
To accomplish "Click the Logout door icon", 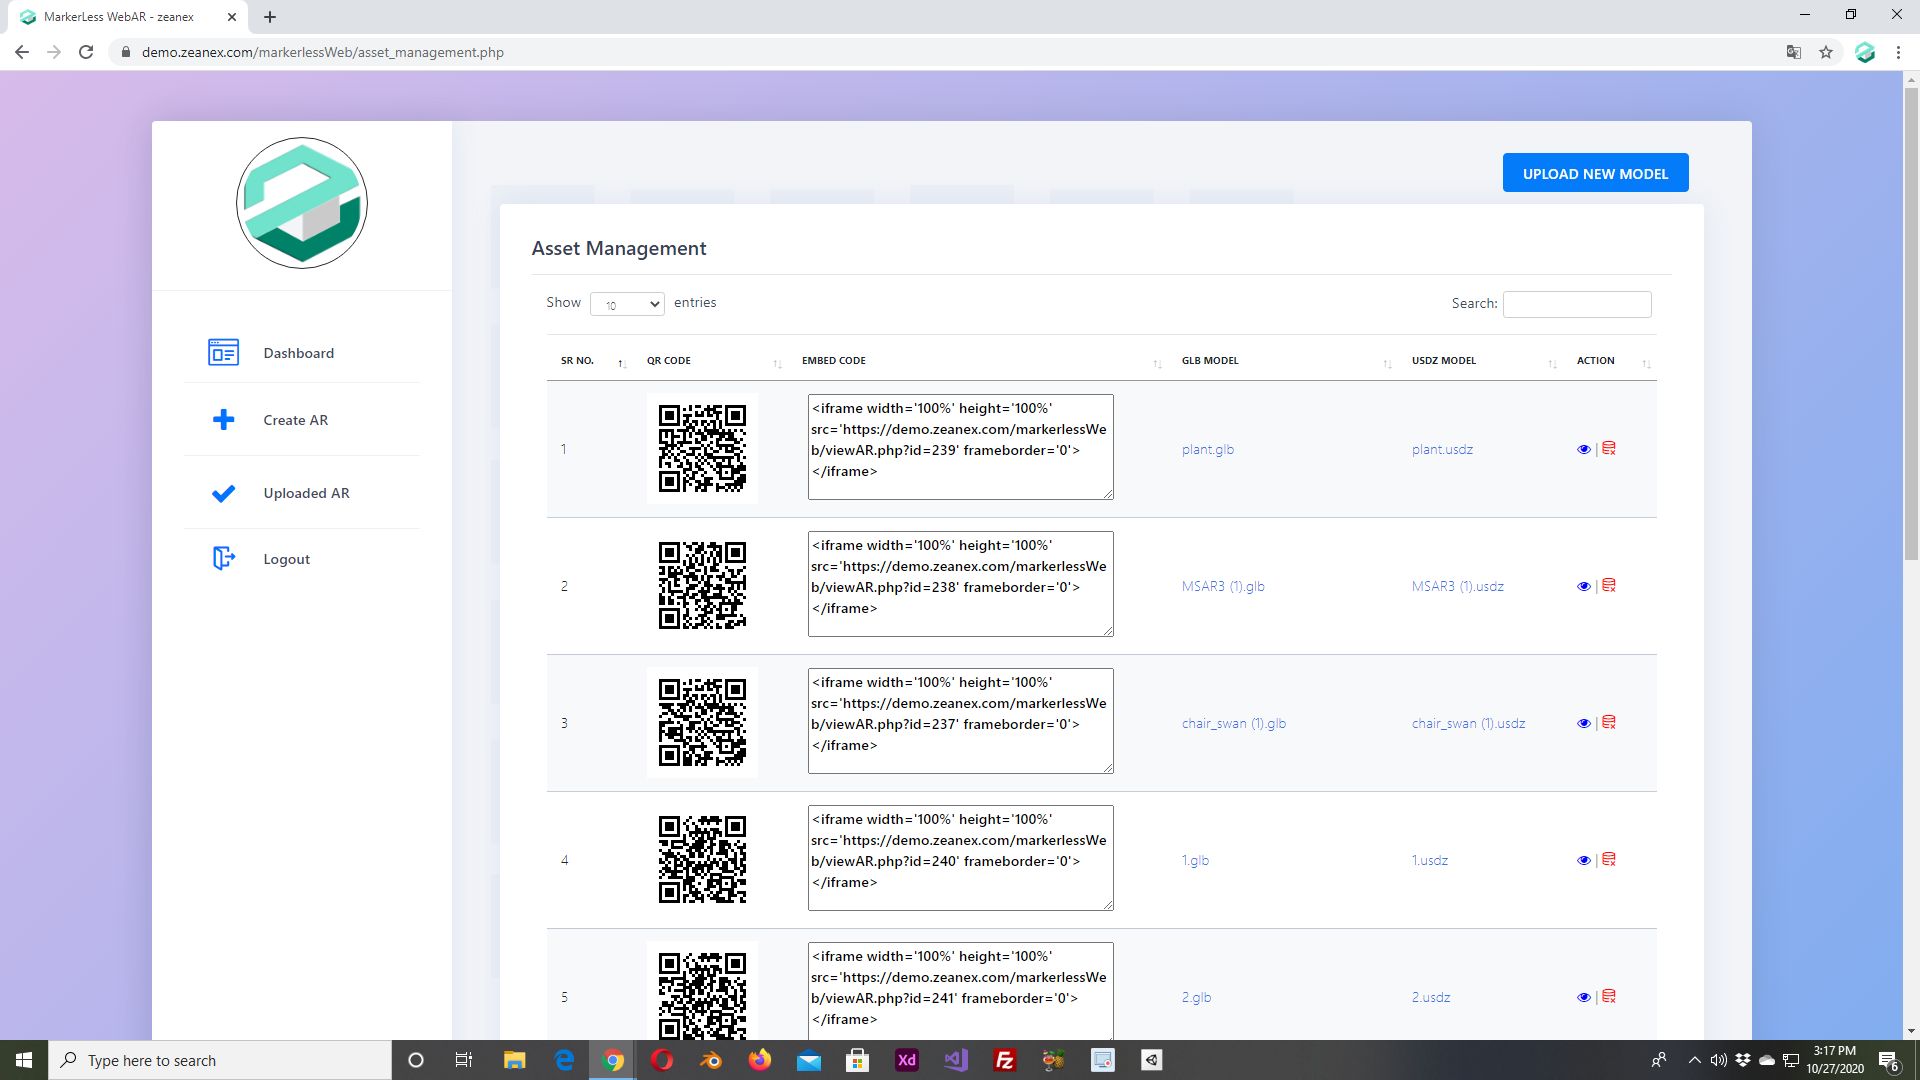I will coord(223,559).
